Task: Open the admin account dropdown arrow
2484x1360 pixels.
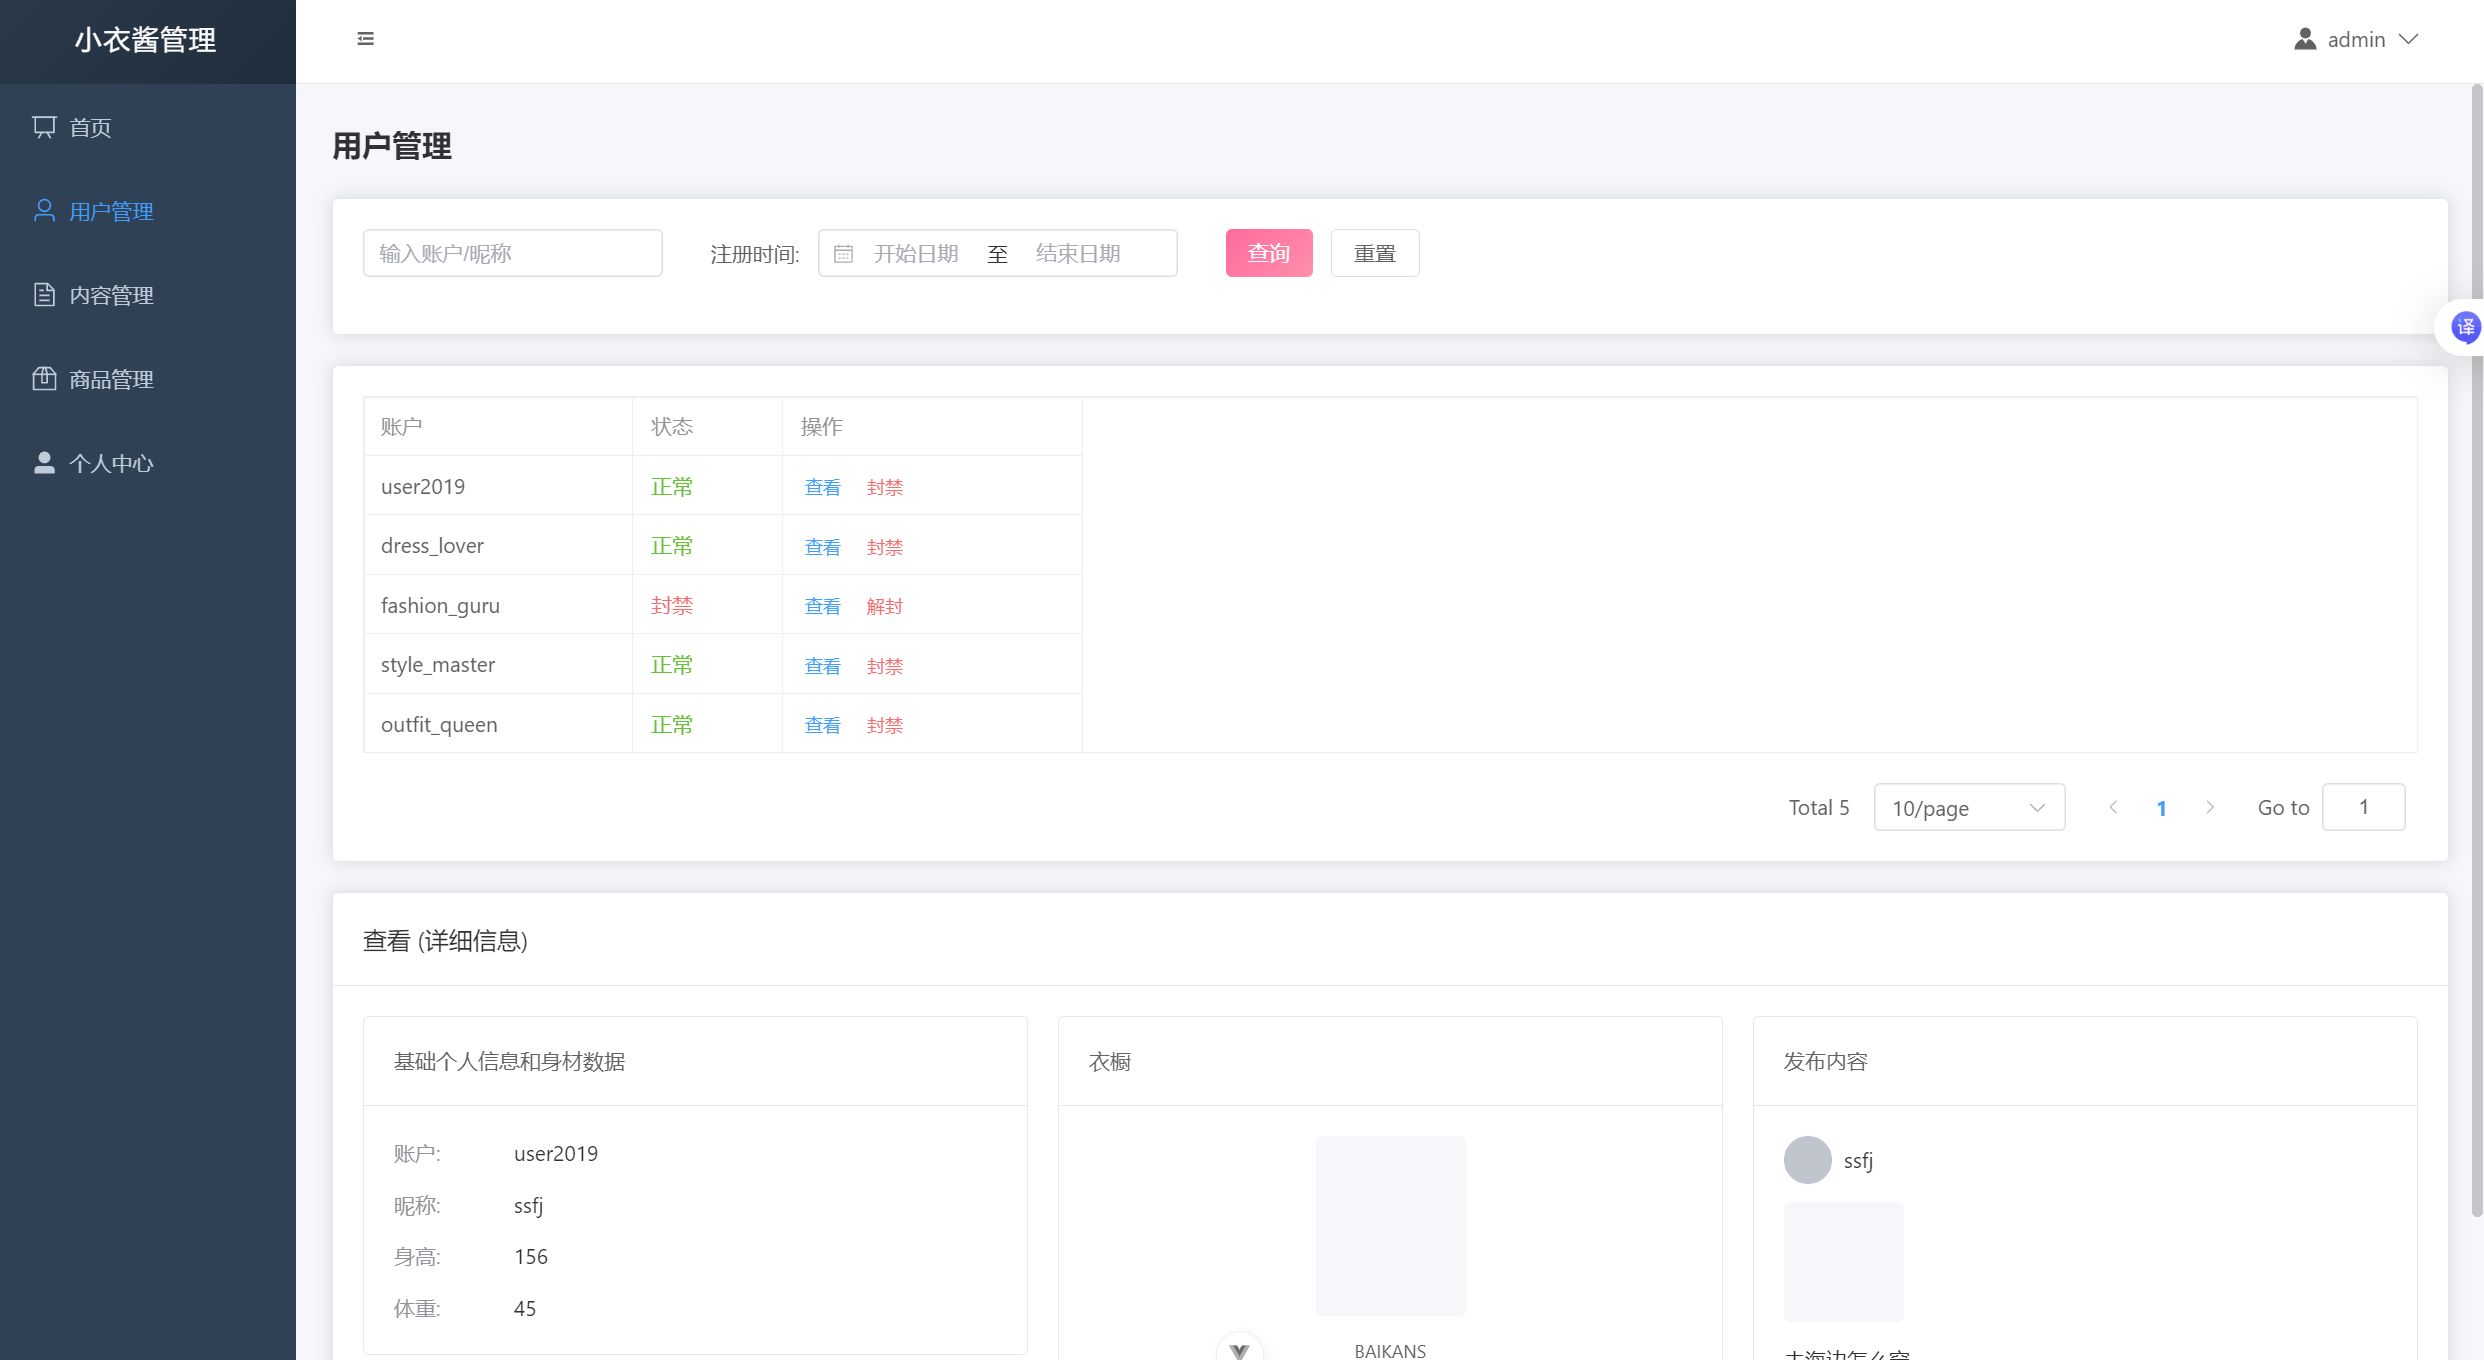Action: pos(2409,39)
